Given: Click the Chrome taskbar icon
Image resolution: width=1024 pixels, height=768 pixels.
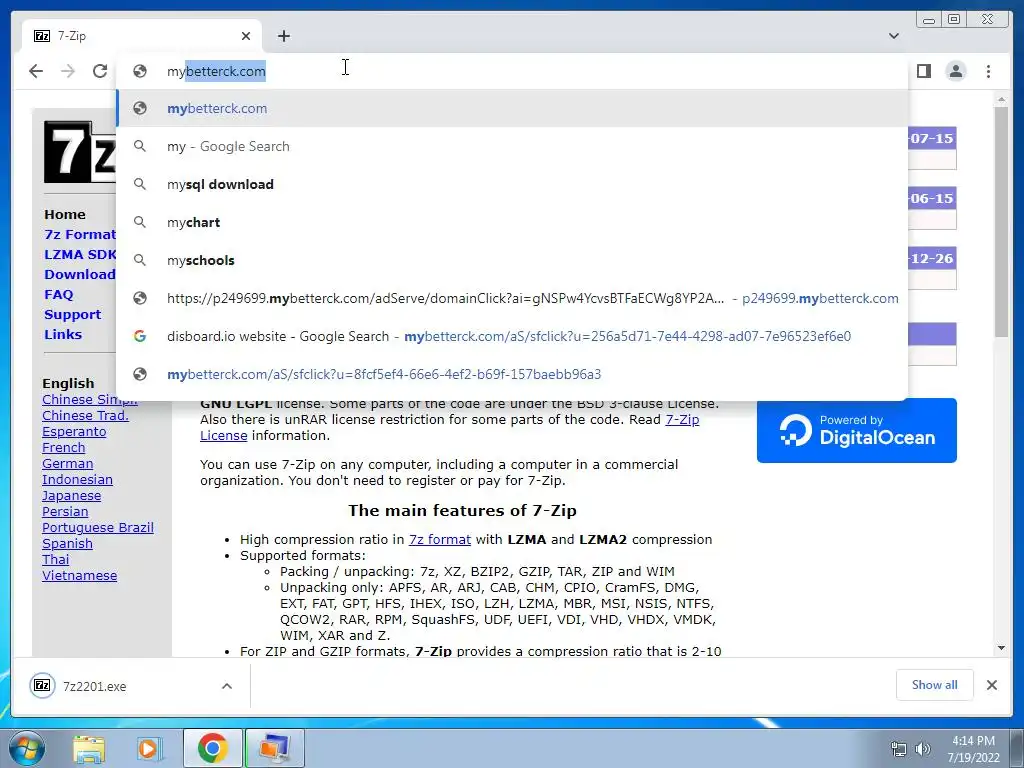Looking at the screenshot, I should tap(212, 749).
